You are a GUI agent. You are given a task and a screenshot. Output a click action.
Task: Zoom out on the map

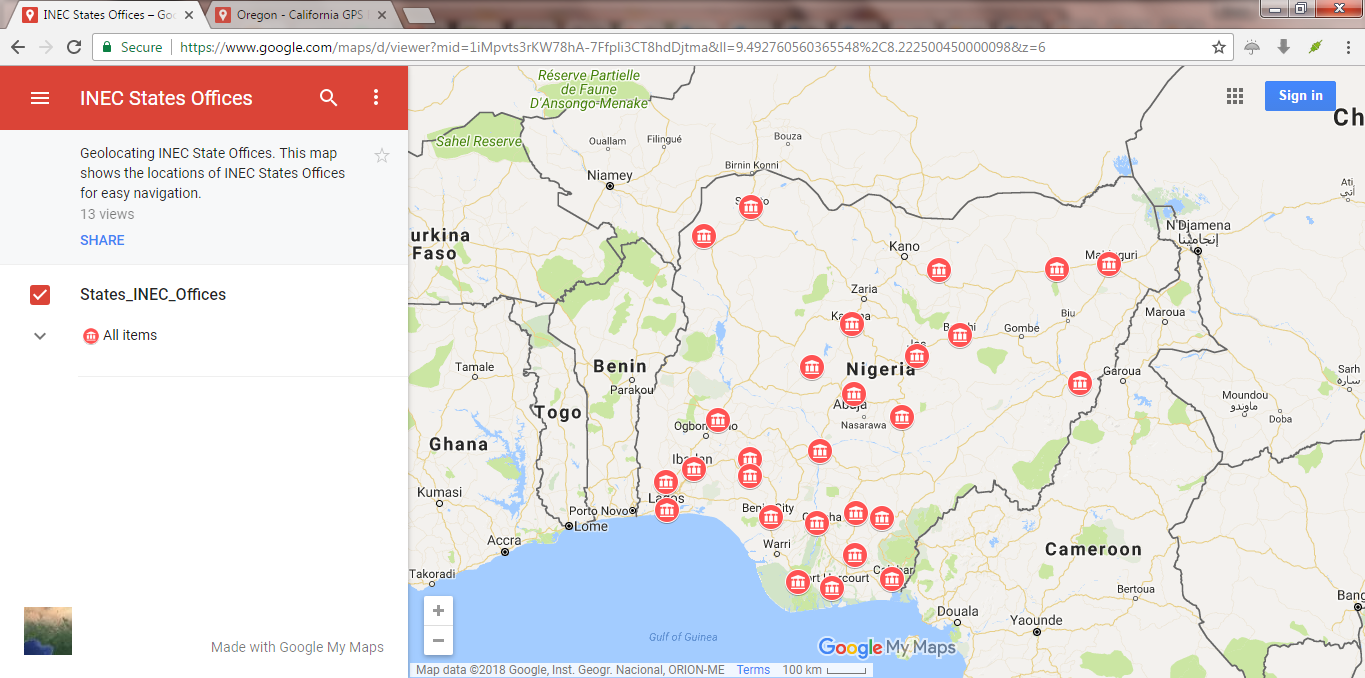438,640
